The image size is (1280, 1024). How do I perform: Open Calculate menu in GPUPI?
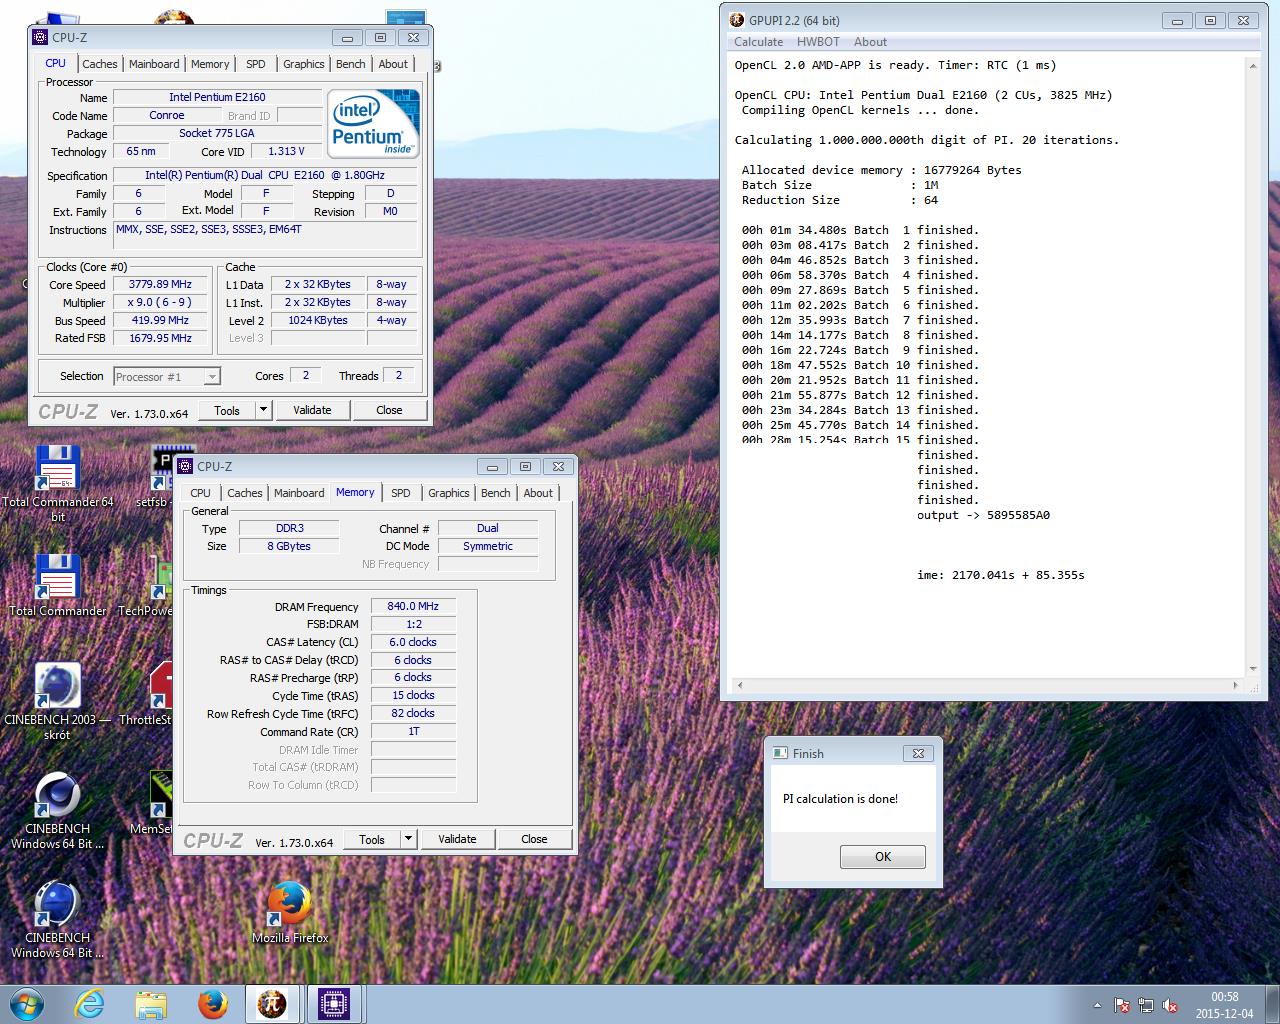[x=758, y=42]
